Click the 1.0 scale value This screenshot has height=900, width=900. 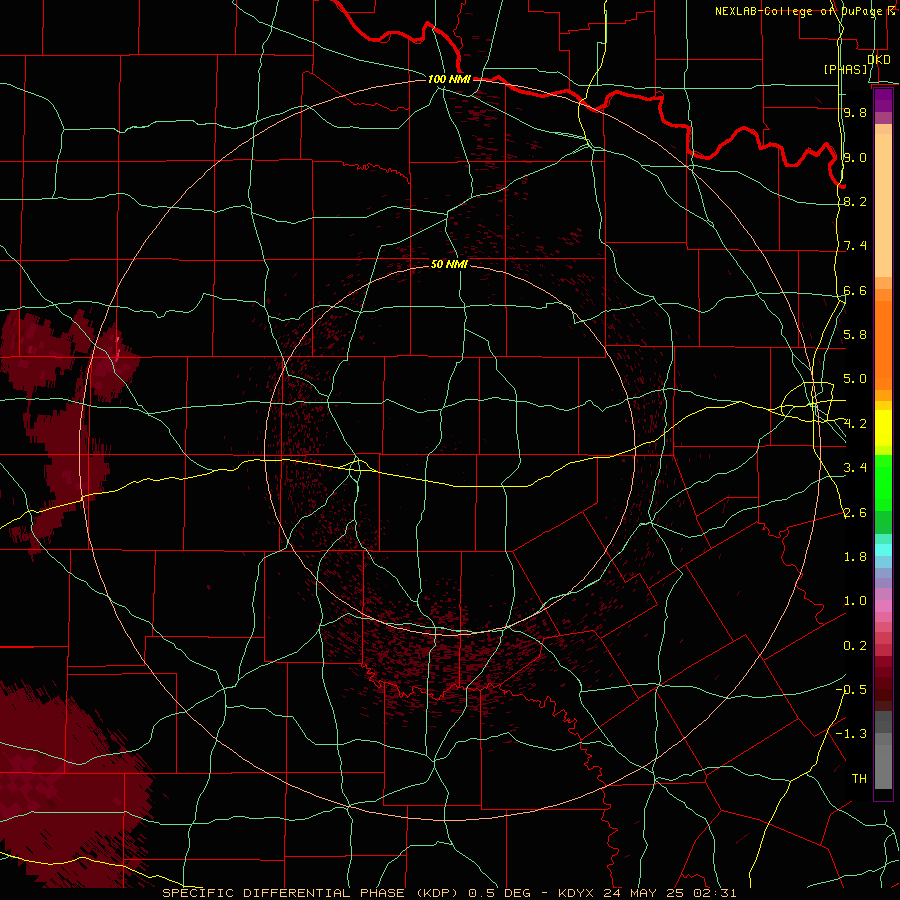pyautogui.click(x=855, y=601)
